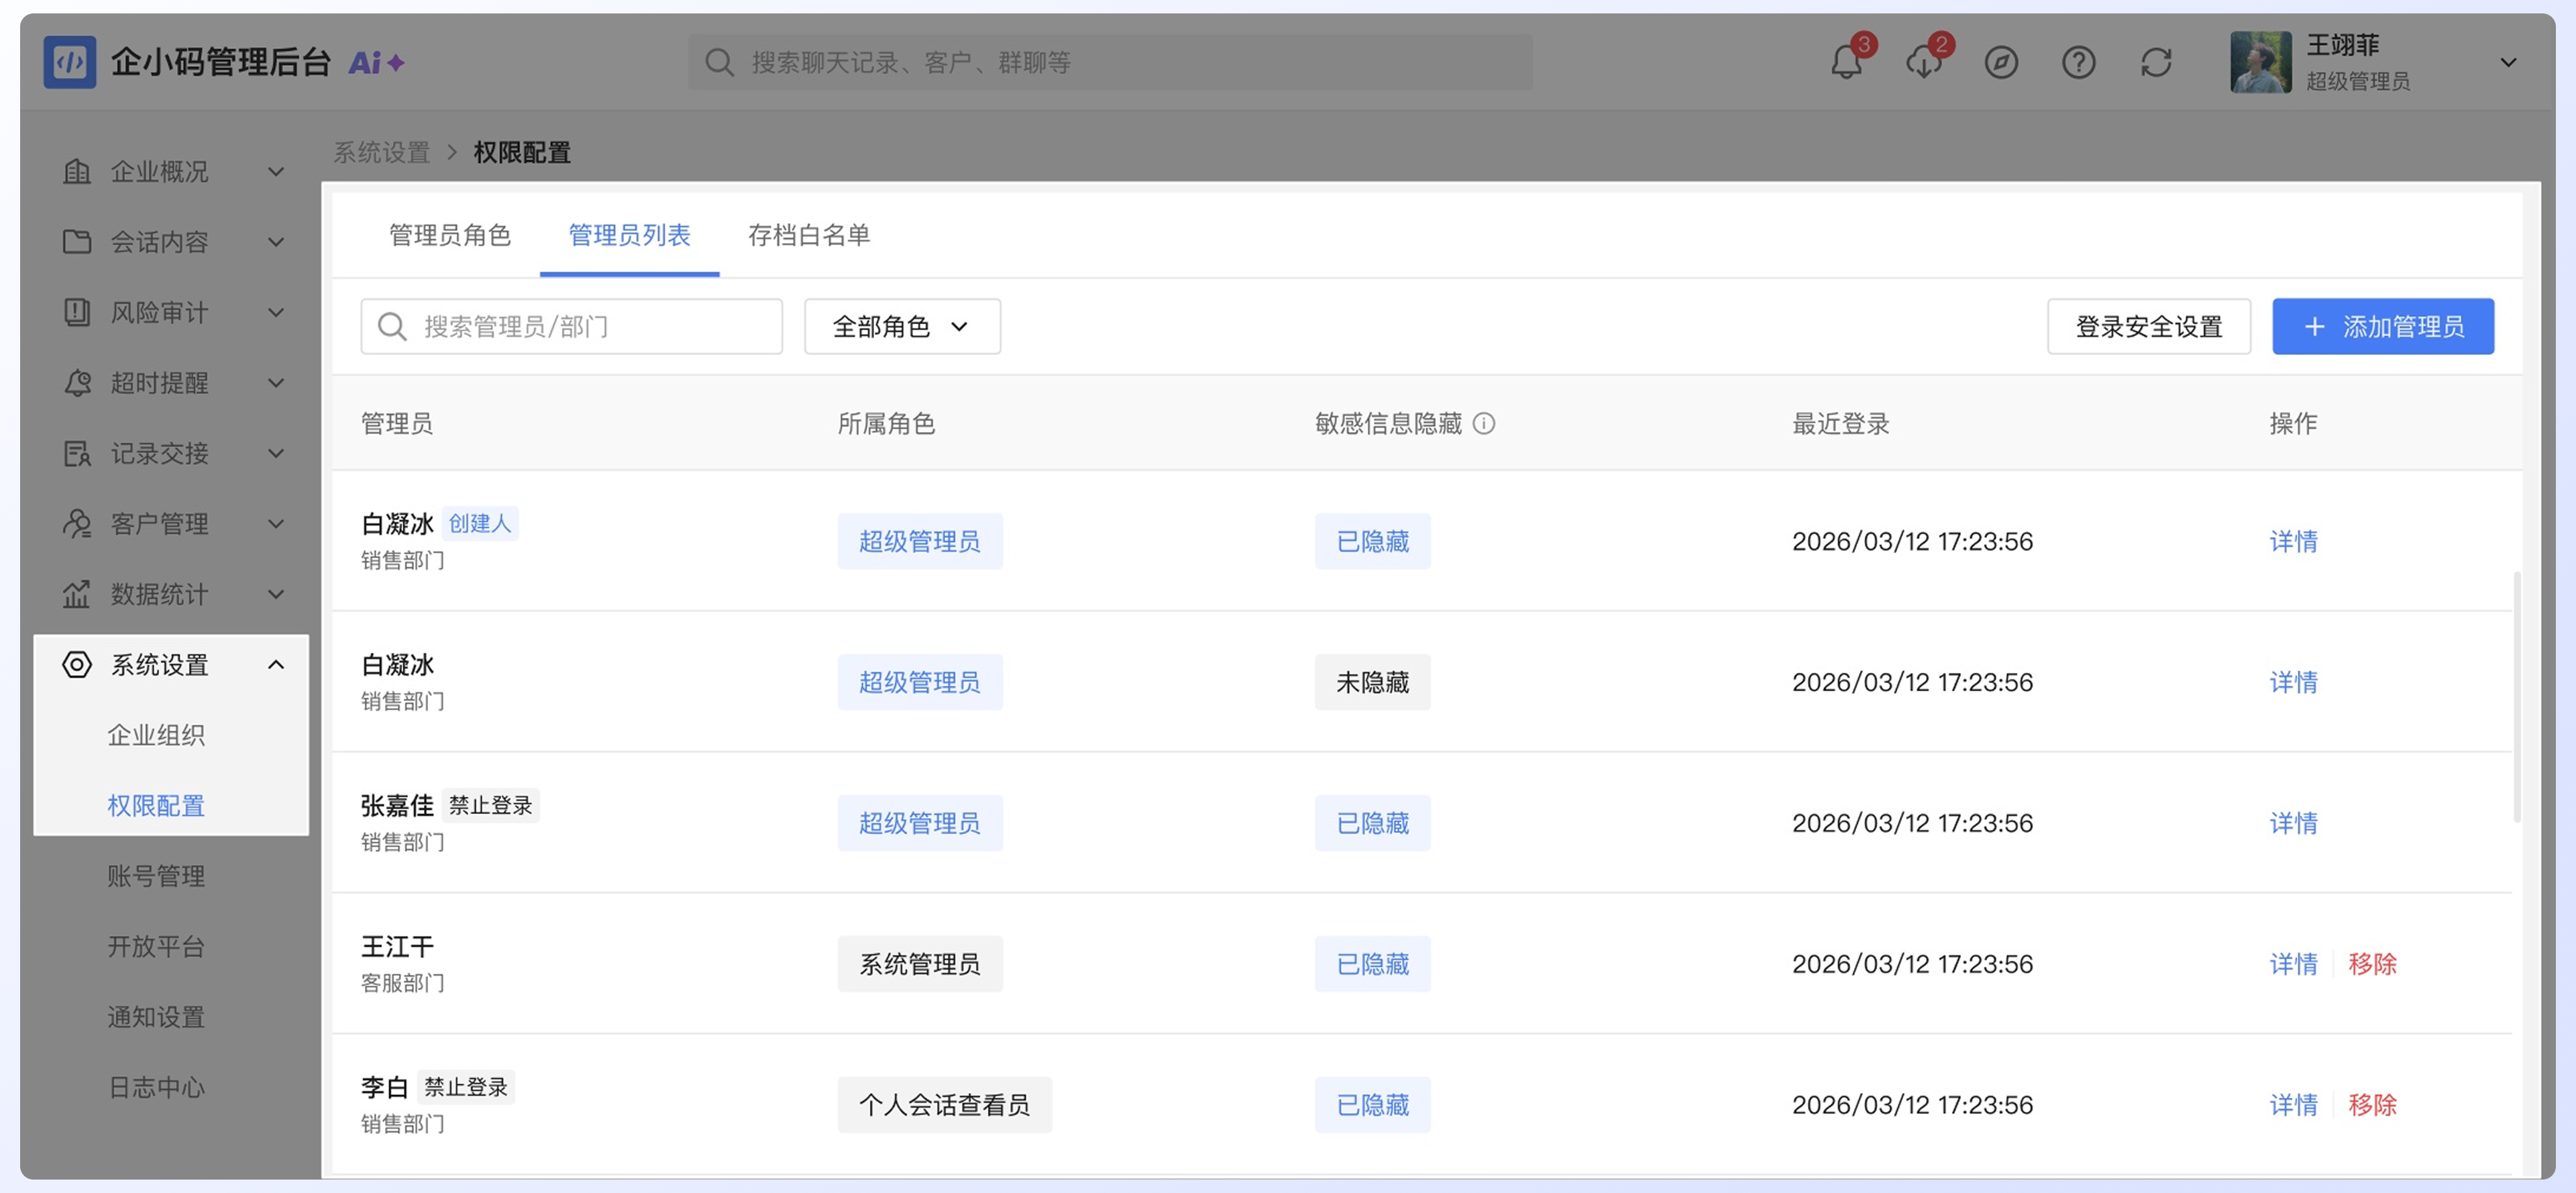Click the refresh sync icon

pyautogui.click(x=2156, y=63)
